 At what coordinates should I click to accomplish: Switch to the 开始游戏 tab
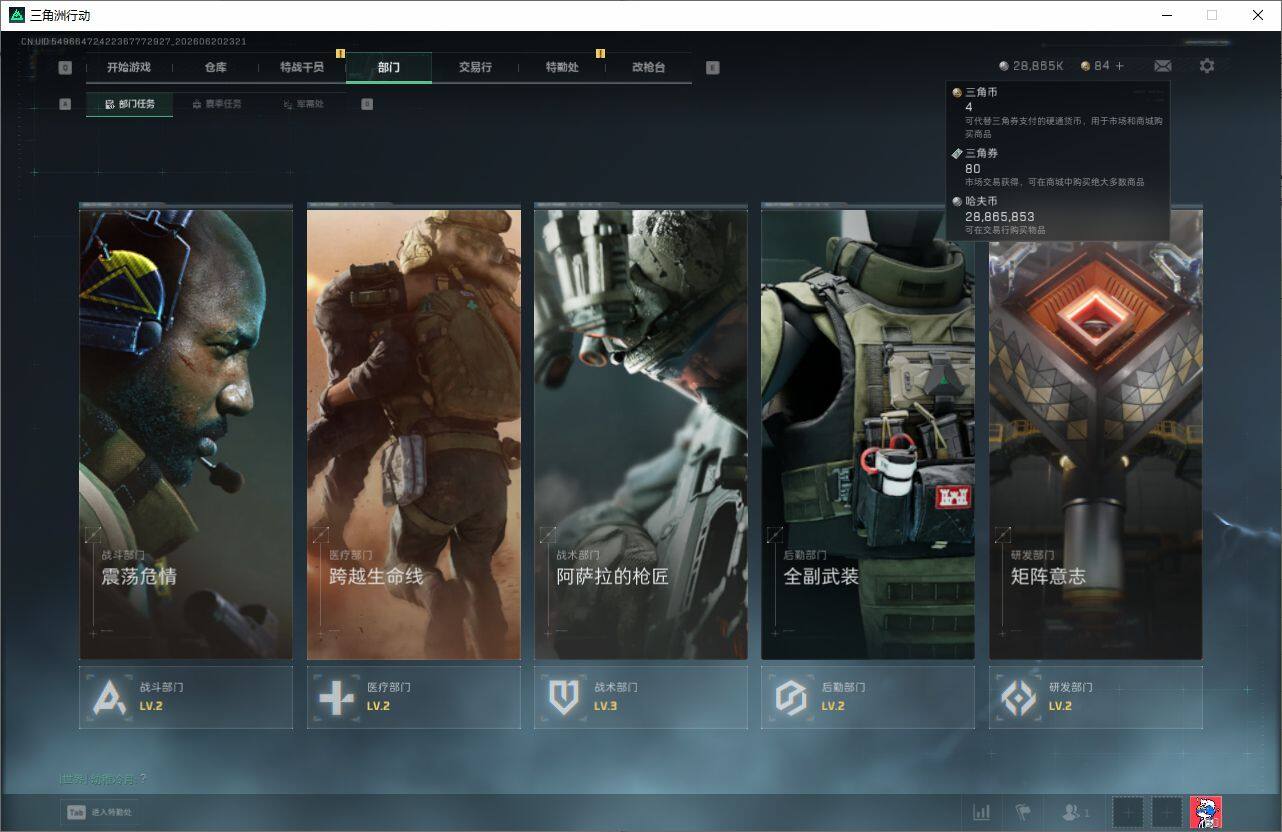129,67
